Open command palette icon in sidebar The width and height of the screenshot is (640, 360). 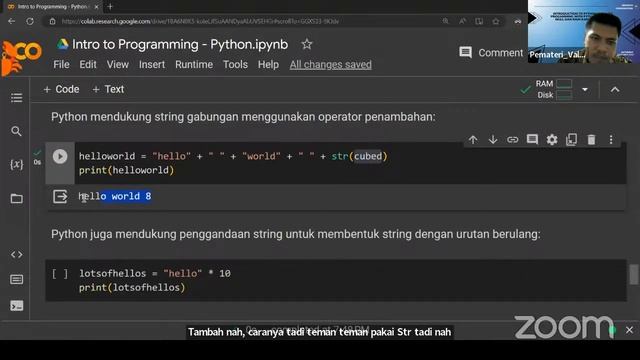[x=16, y=280]
